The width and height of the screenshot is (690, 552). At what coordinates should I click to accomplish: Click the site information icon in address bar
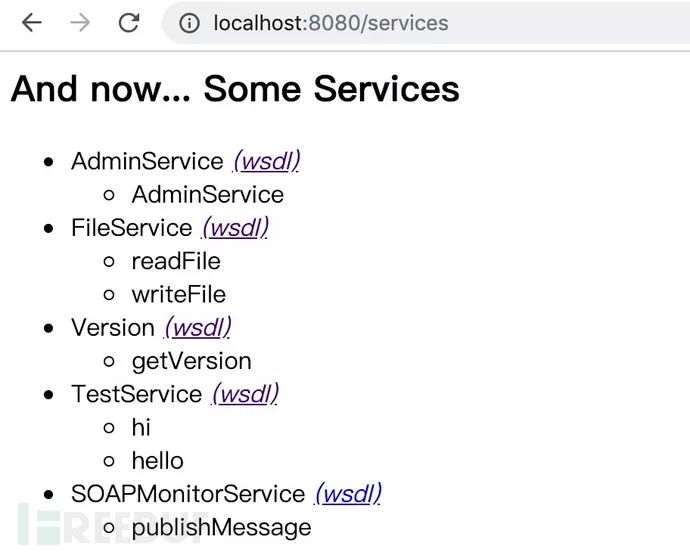pos(191,23)
